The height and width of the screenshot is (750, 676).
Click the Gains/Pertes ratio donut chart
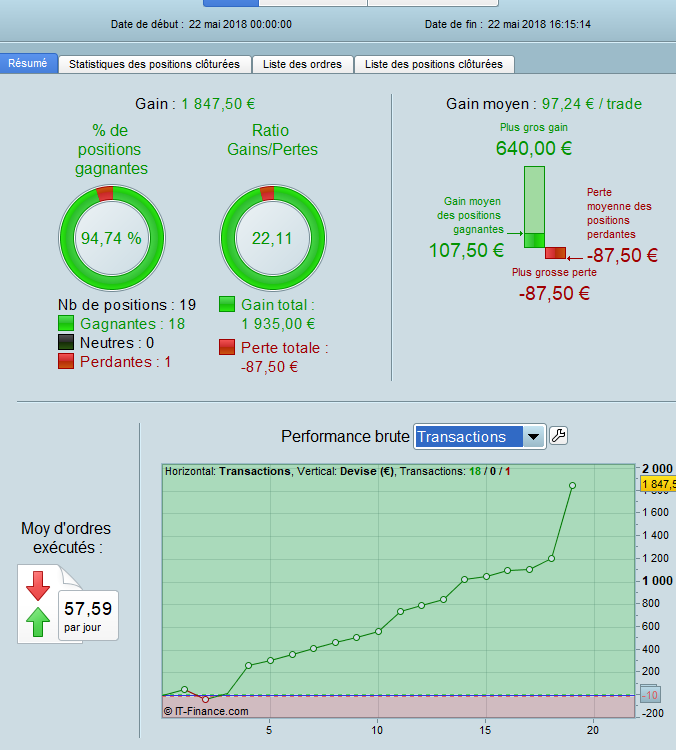coord(273,238)
